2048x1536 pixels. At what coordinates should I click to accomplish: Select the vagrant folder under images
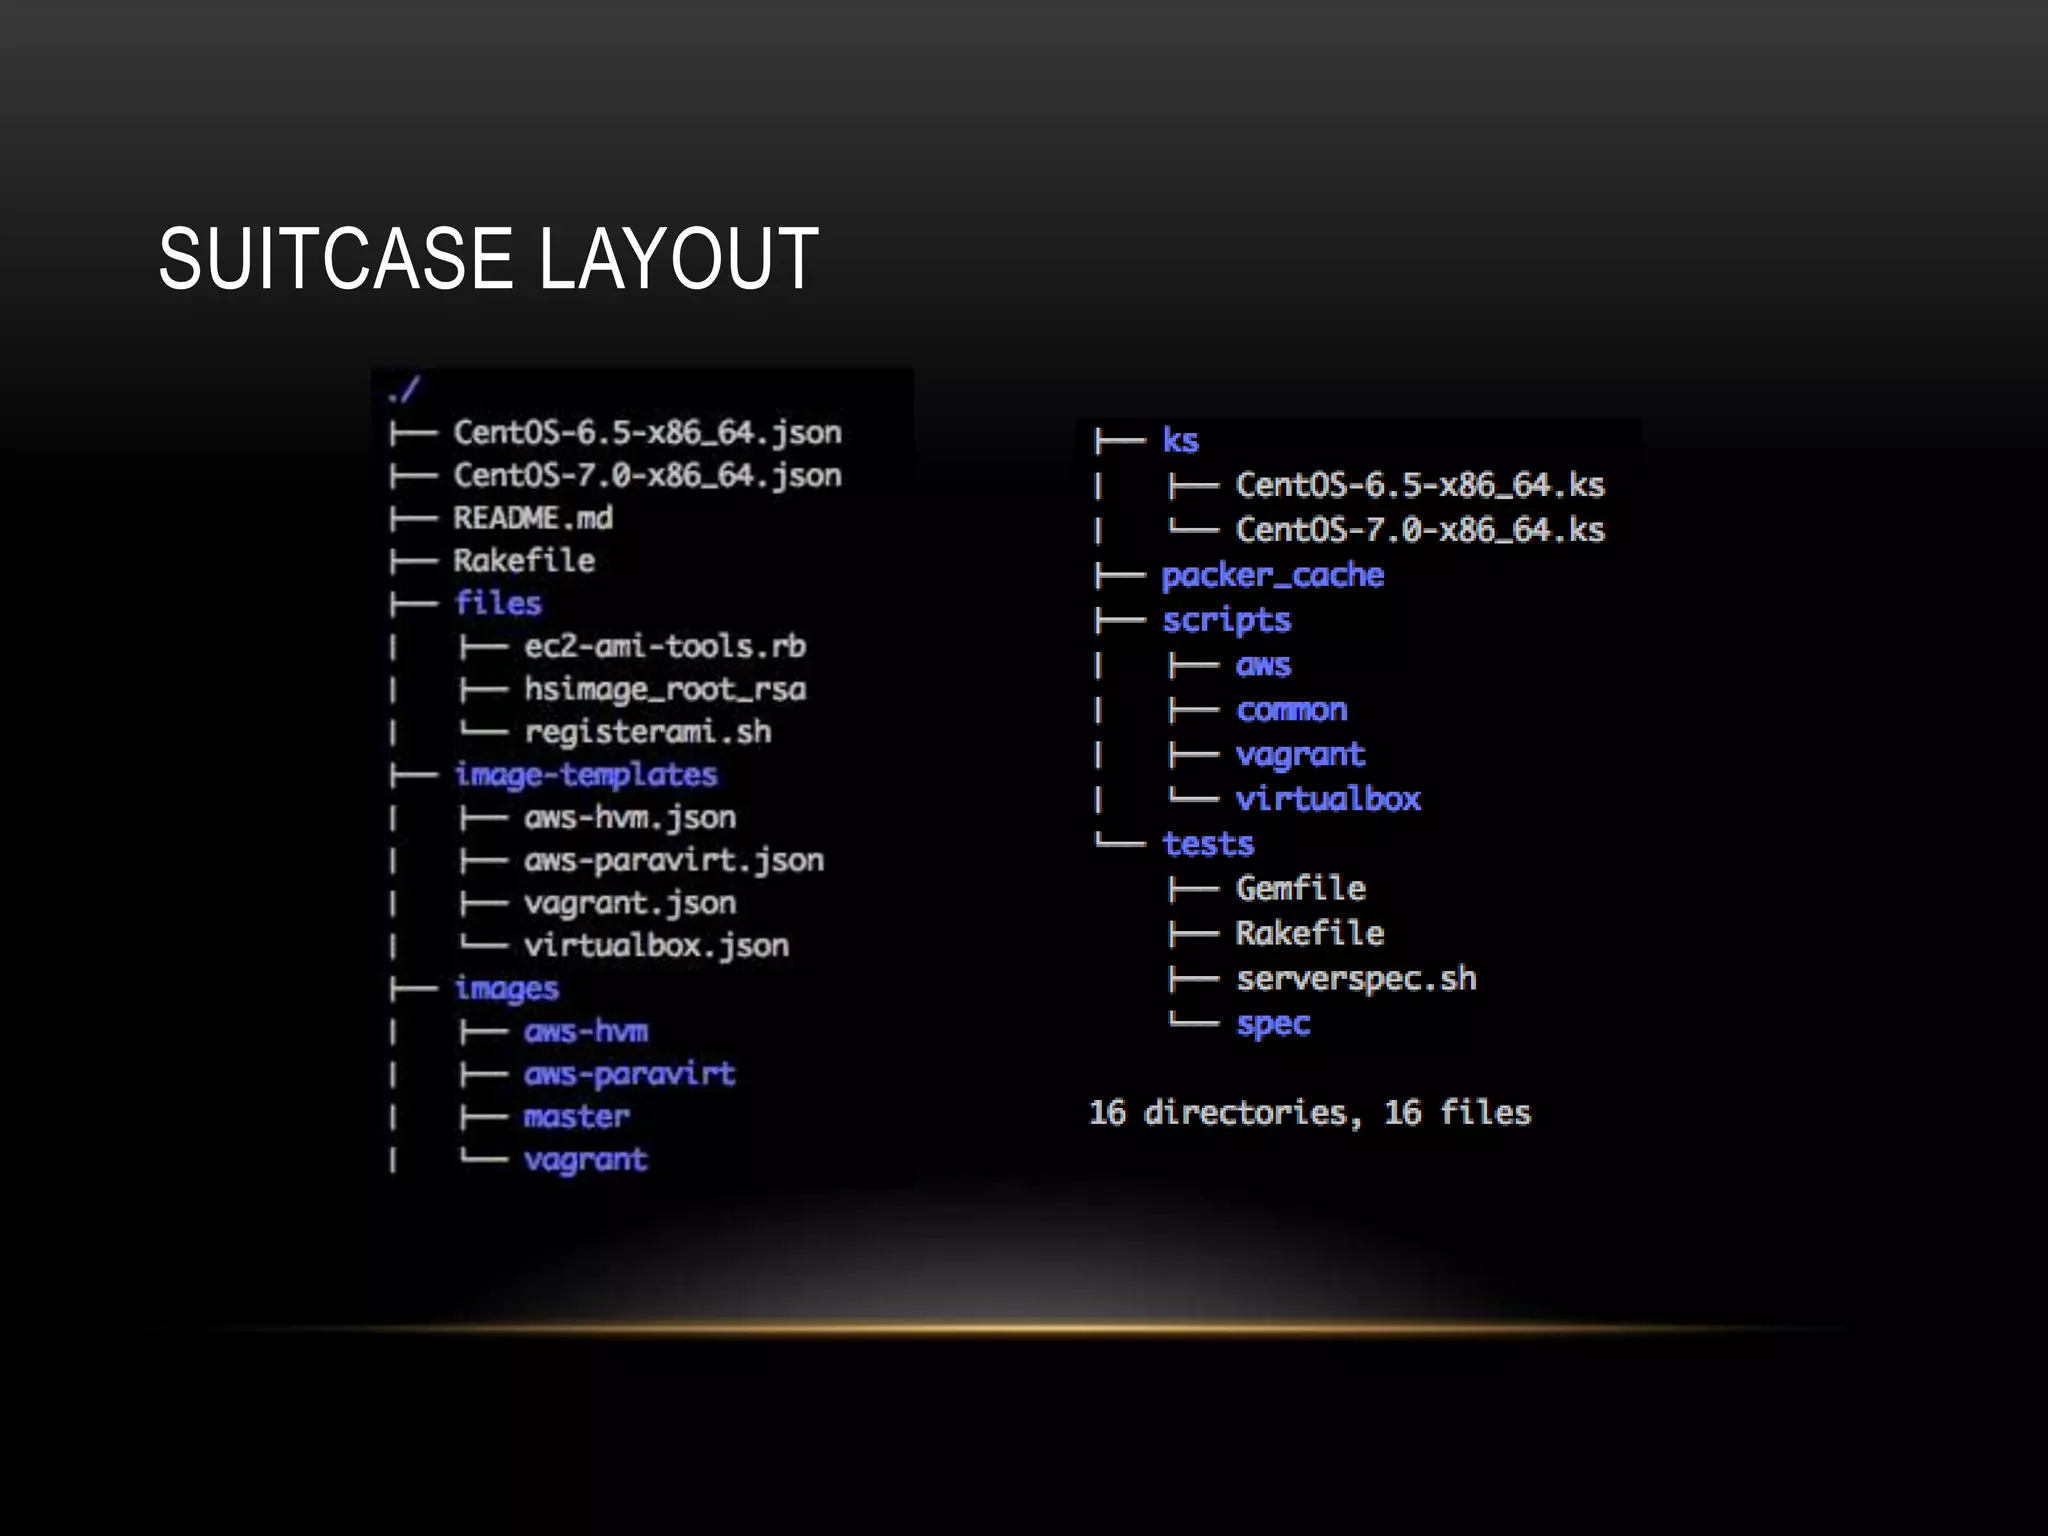click(x=586, y=1161)
